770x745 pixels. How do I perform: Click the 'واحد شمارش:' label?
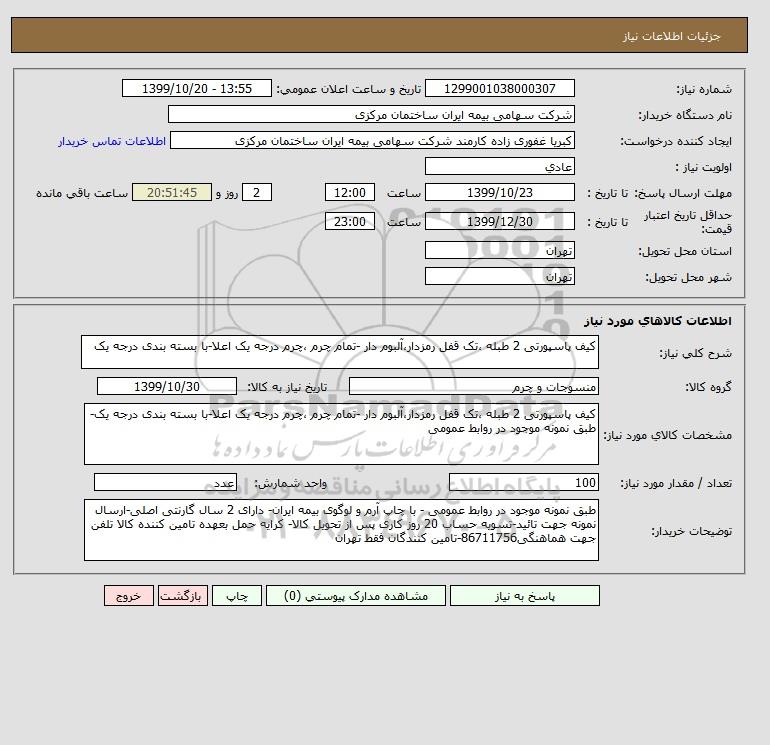pyautogui.click(x=290, y=483)
